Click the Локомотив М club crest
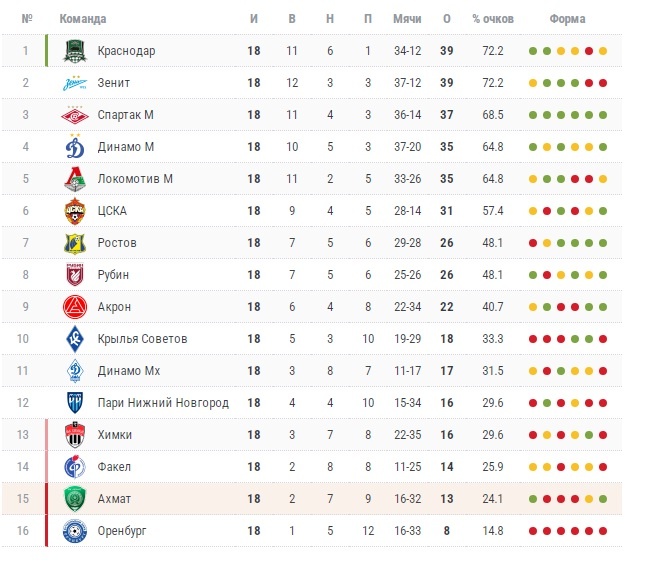 pyautogui.click(x=75, y=179)
